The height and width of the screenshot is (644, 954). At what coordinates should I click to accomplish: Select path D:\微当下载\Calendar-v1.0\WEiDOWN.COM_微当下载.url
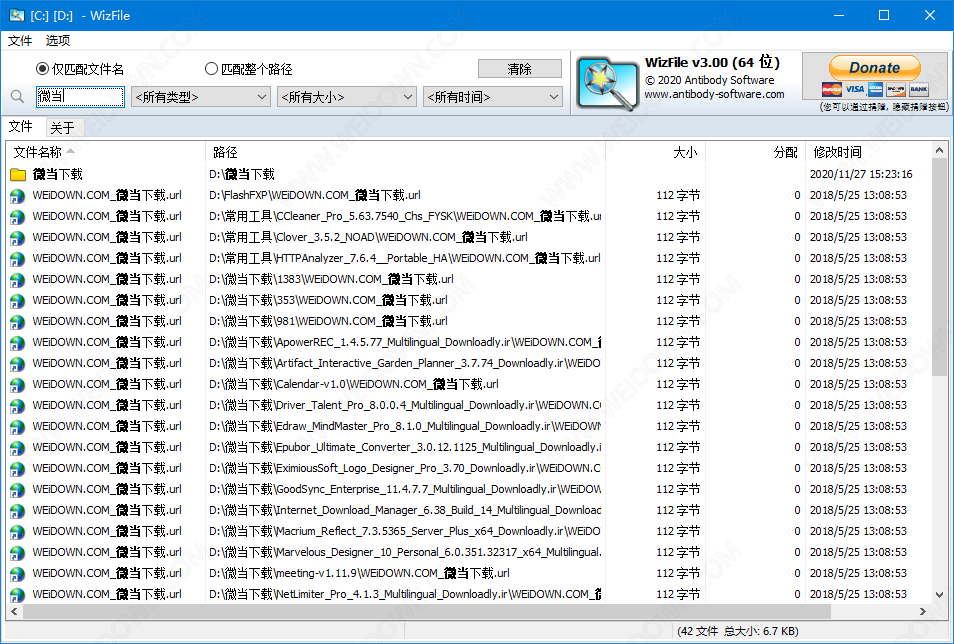coord(354,385)
